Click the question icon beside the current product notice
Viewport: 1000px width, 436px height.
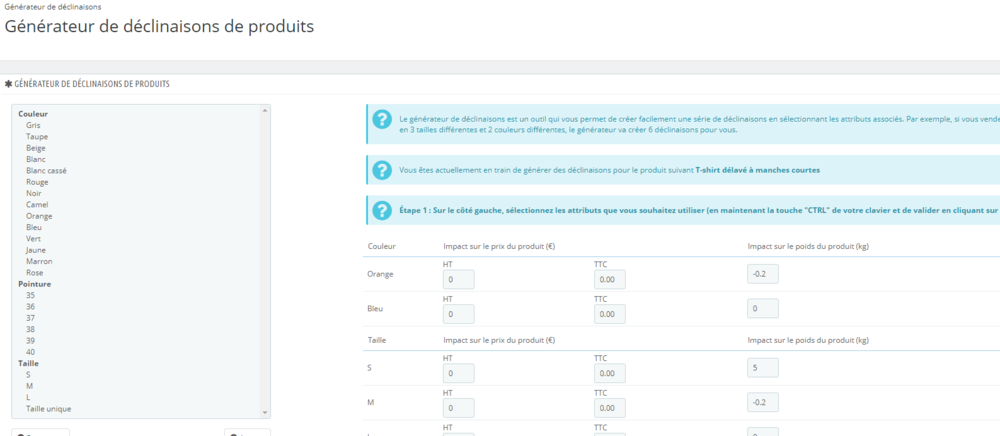point(382,170)
